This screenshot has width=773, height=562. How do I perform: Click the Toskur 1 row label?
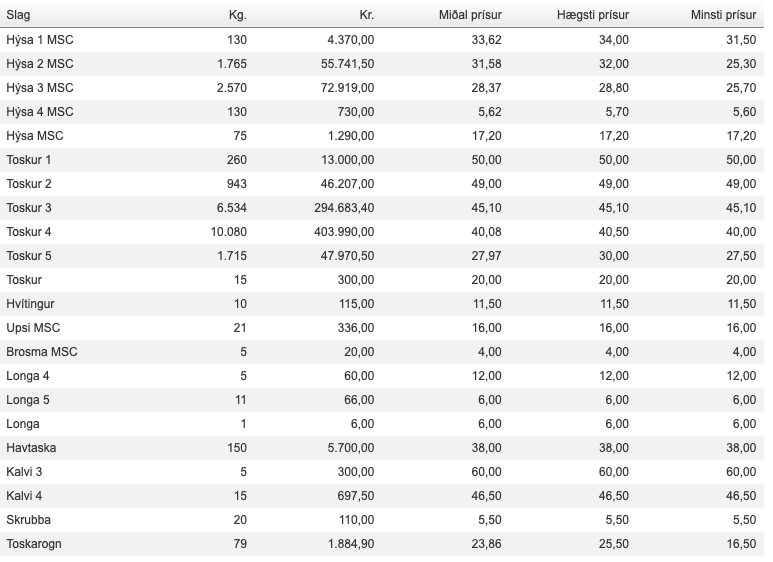pyautogui.click(x=29, y=160)
